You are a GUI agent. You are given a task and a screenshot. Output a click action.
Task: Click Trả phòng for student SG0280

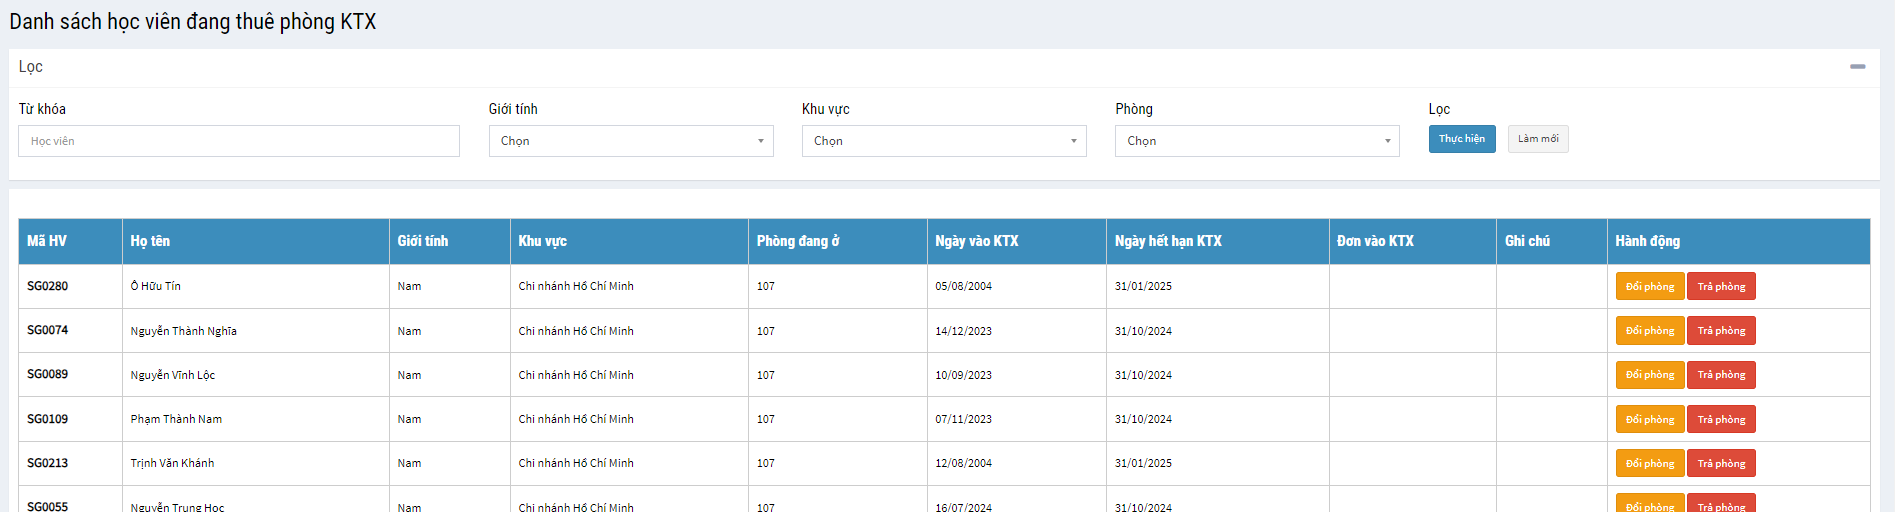click(x=1720, y=287)
